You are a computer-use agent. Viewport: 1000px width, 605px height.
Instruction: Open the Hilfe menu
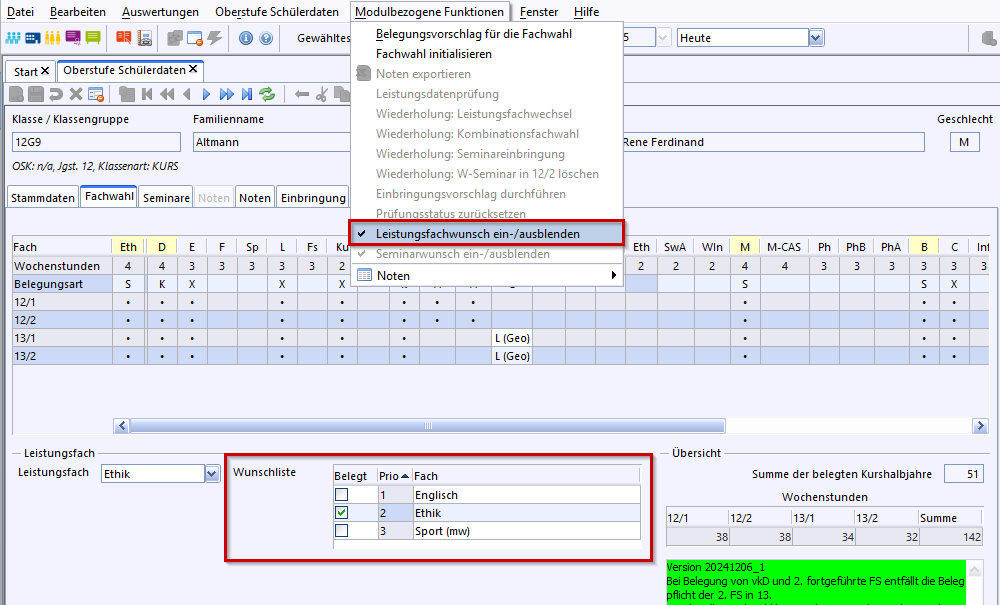587,11
